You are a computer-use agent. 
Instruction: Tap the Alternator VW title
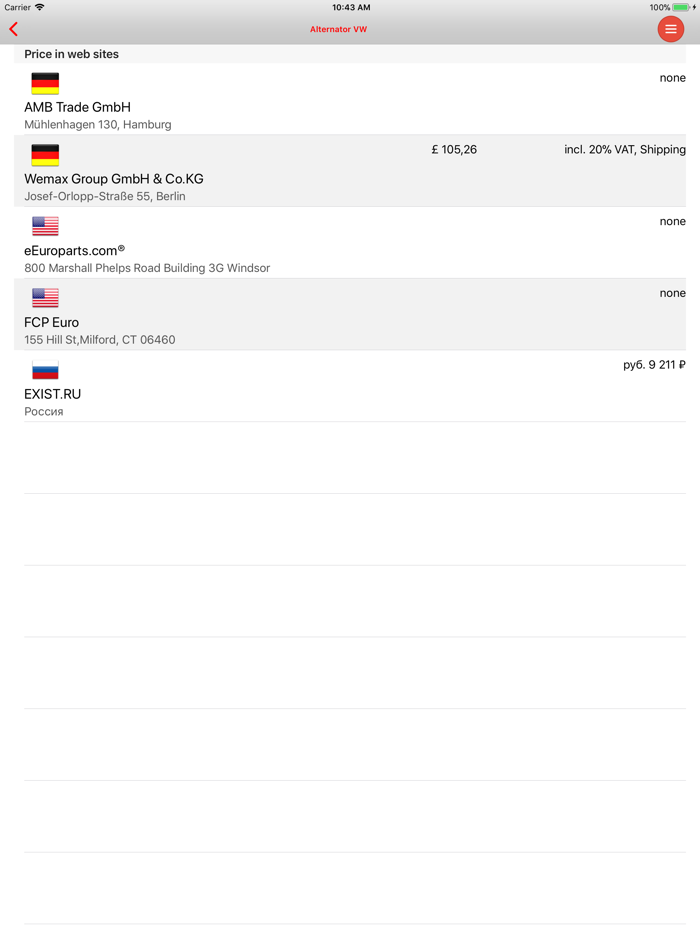(x=338, y=29)
